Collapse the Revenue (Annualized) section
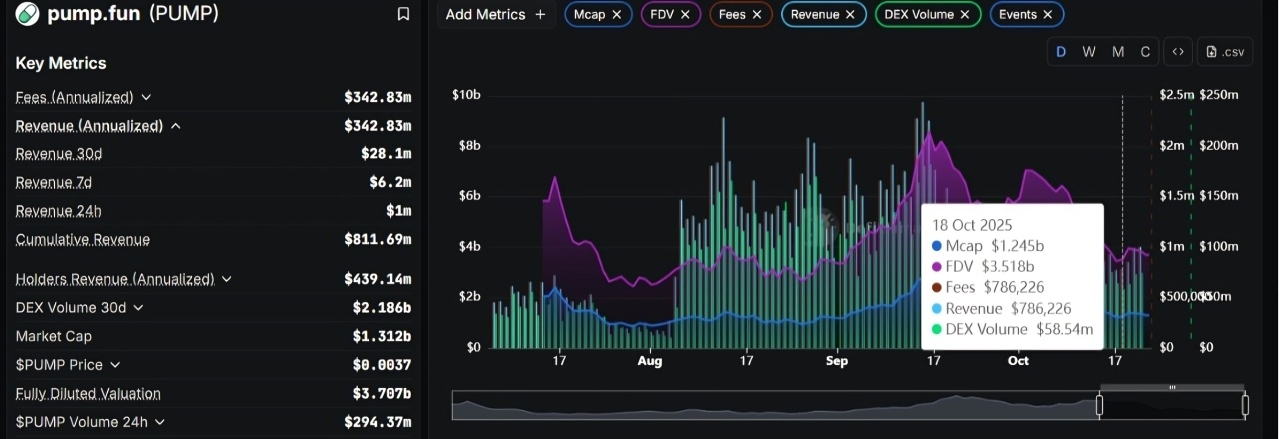Screen dimensions: 1279x439 click(176, 126)
